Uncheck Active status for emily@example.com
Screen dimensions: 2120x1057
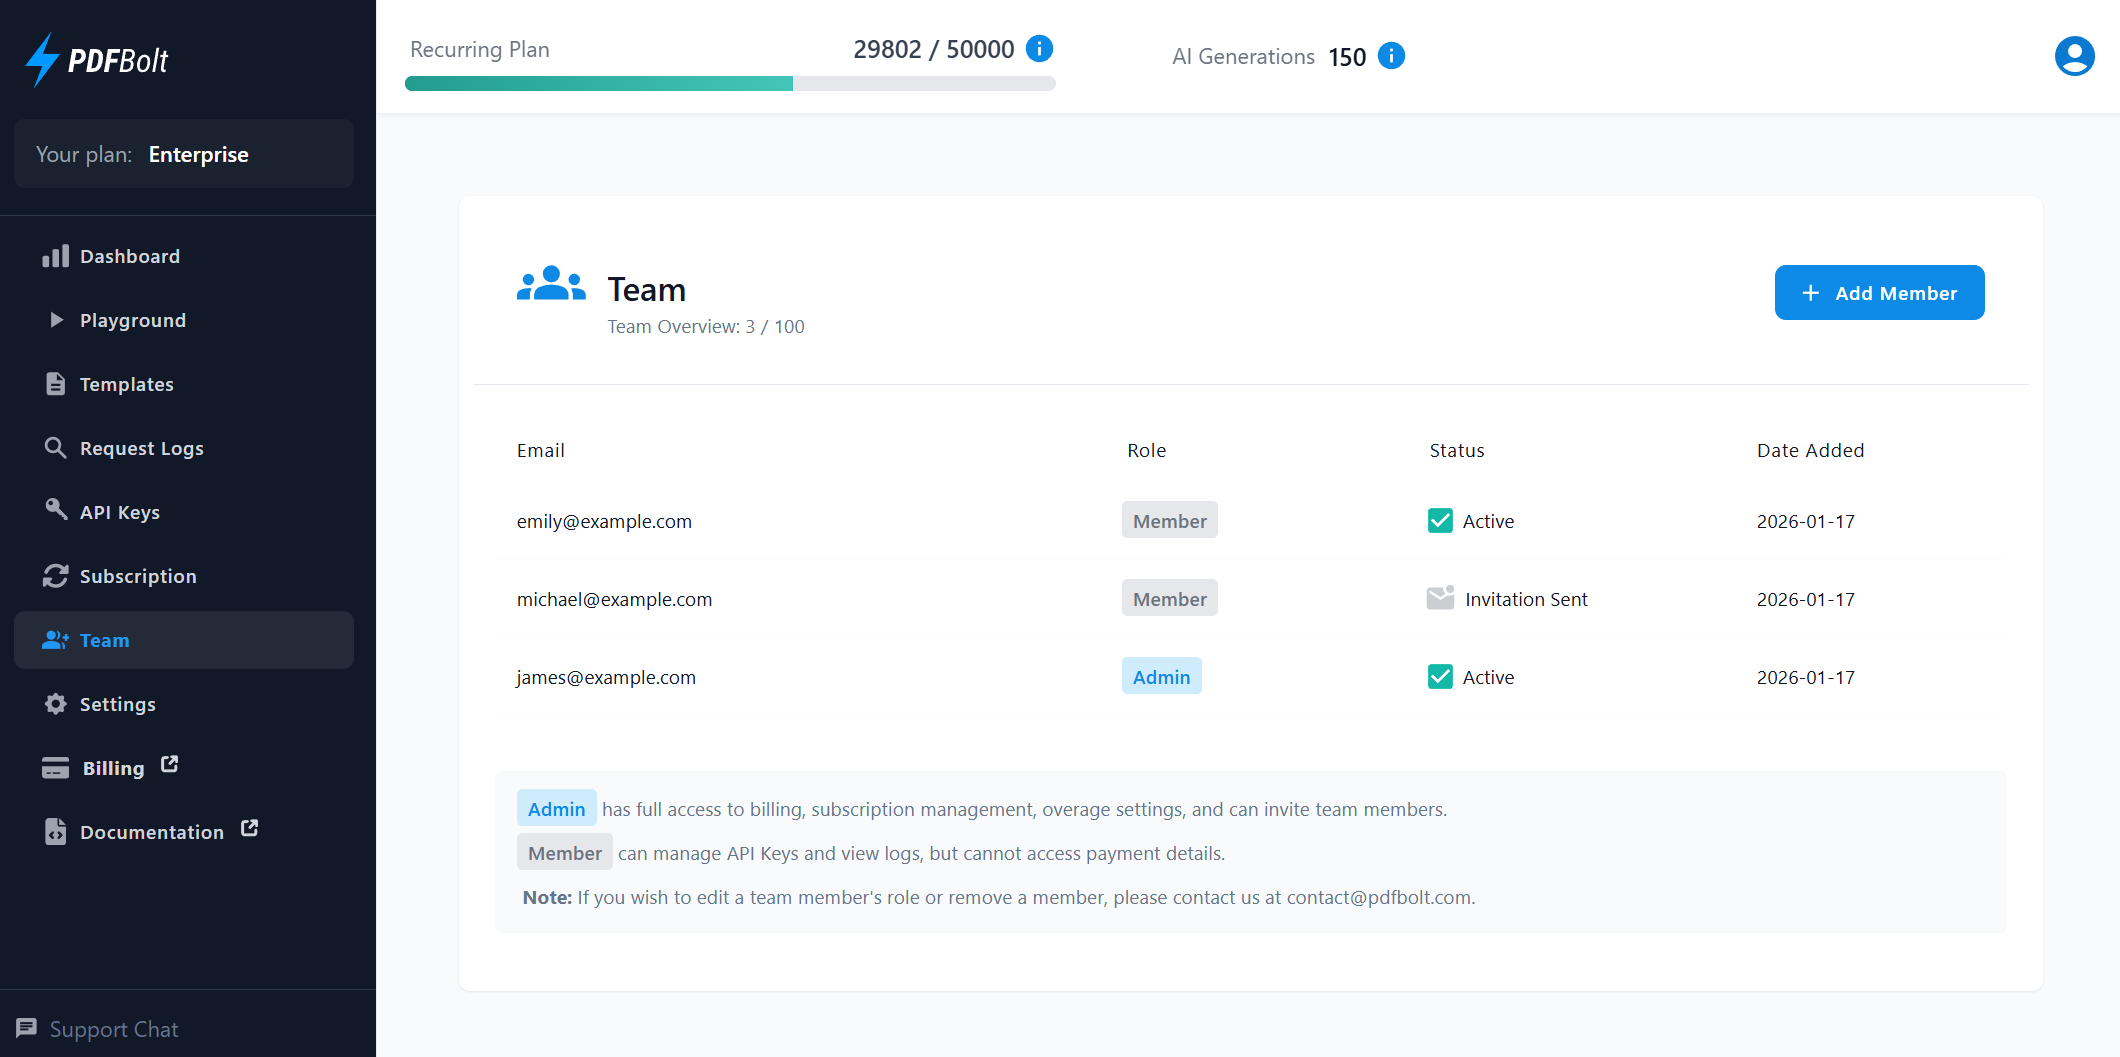tap(1440, 520)
